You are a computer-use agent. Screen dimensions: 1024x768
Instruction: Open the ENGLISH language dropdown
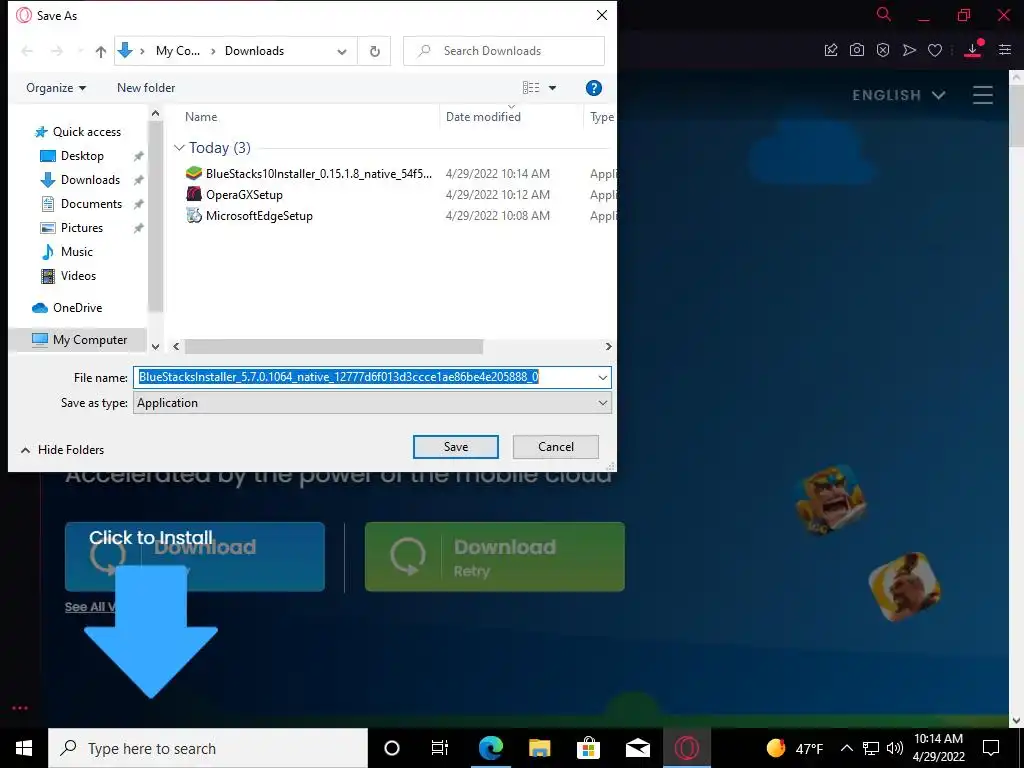899,95
